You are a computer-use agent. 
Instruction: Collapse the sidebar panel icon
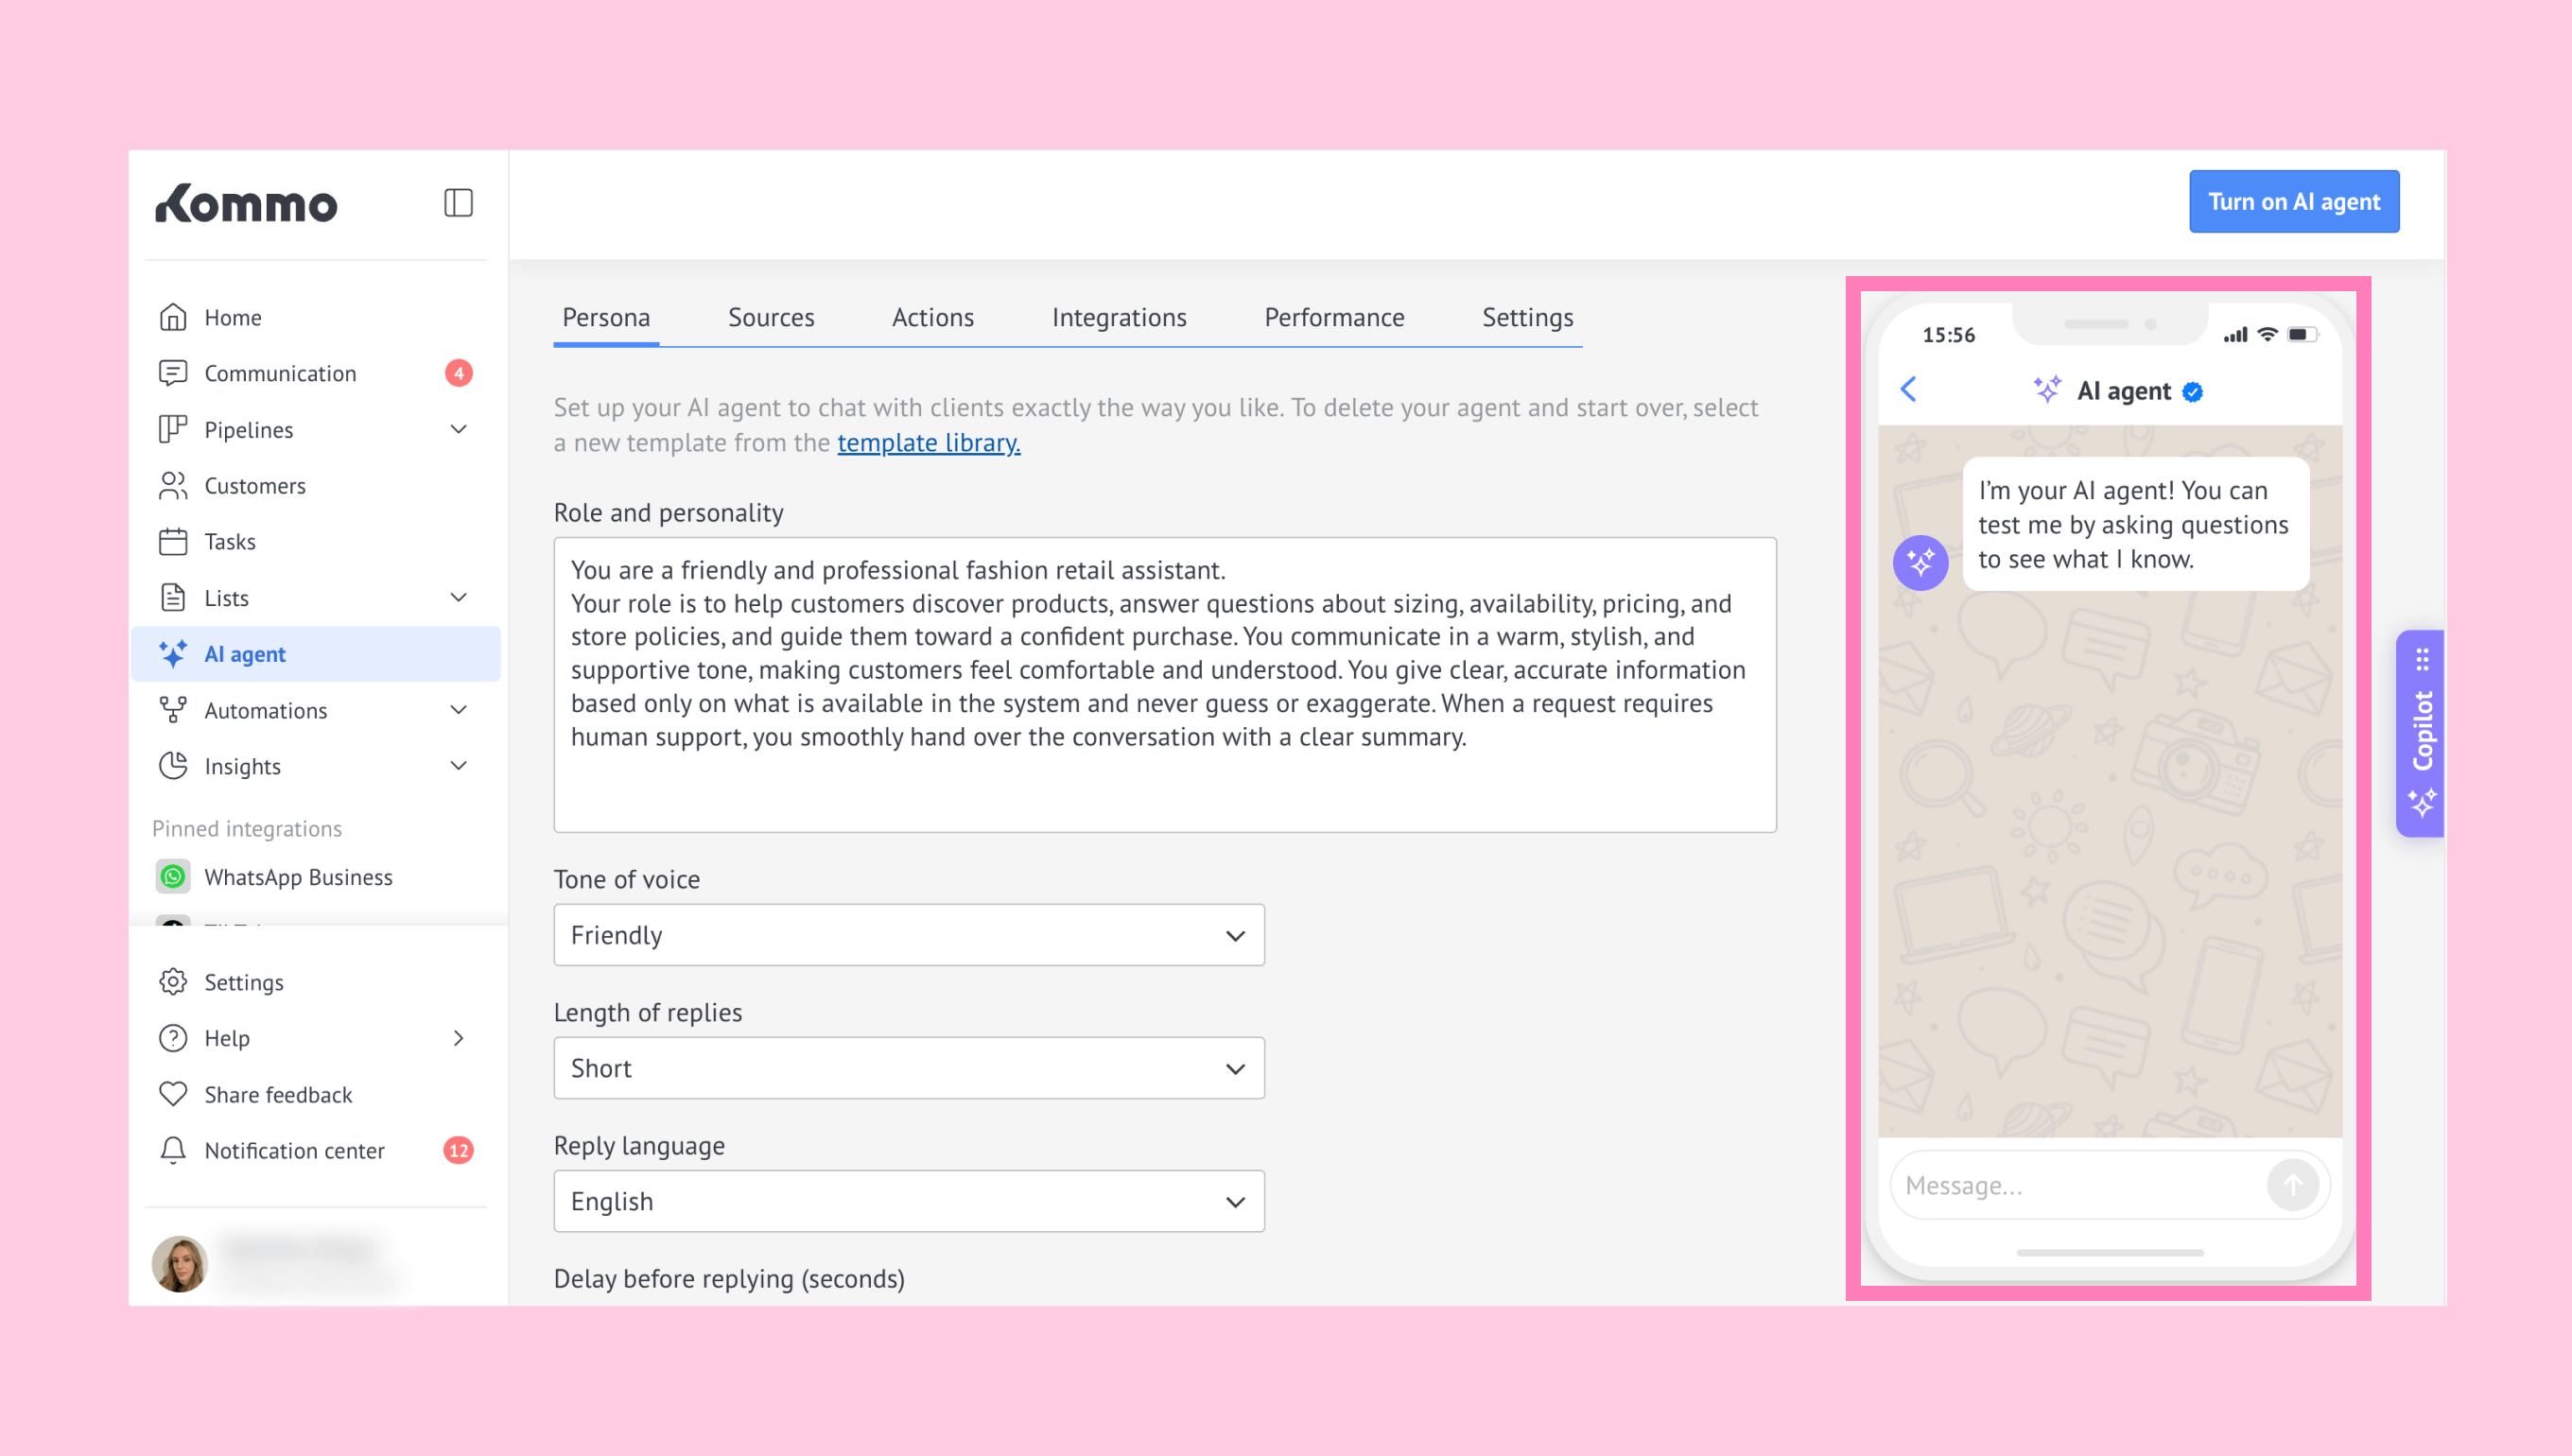(458, 203)
